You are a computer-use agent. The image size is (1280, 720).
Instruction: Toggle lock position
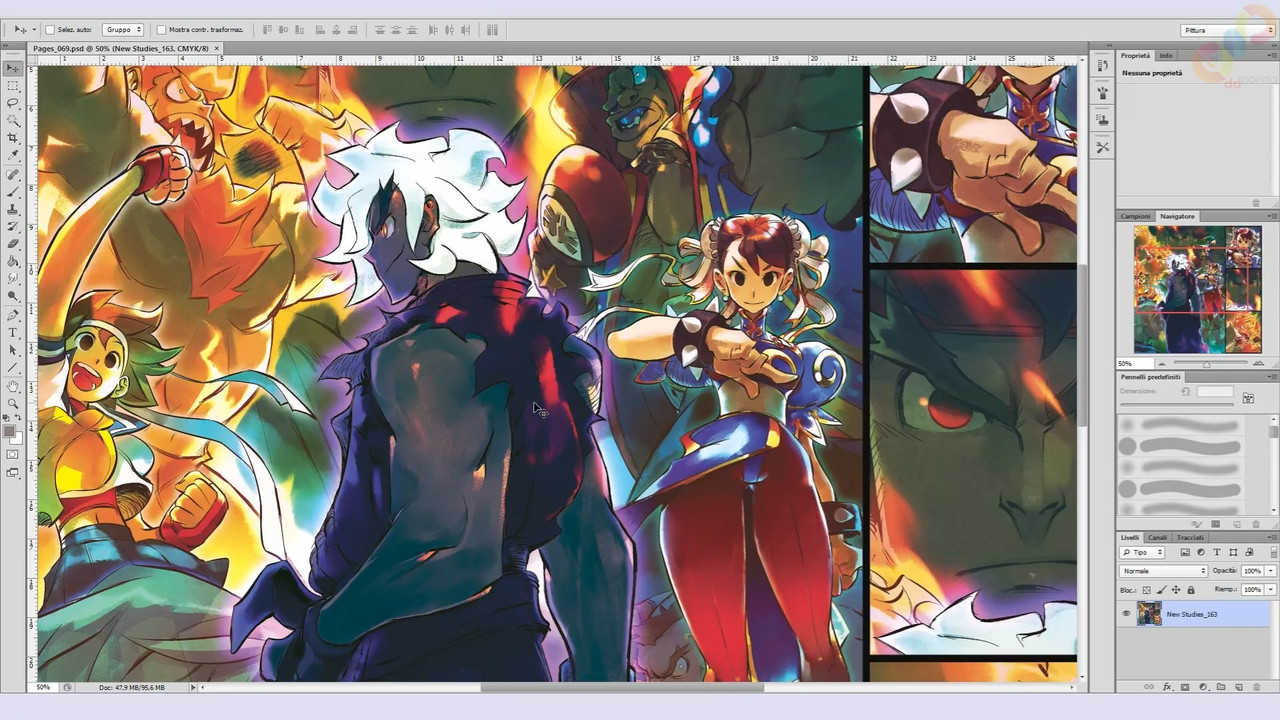pyautogui.click(x=1175, y=590)
